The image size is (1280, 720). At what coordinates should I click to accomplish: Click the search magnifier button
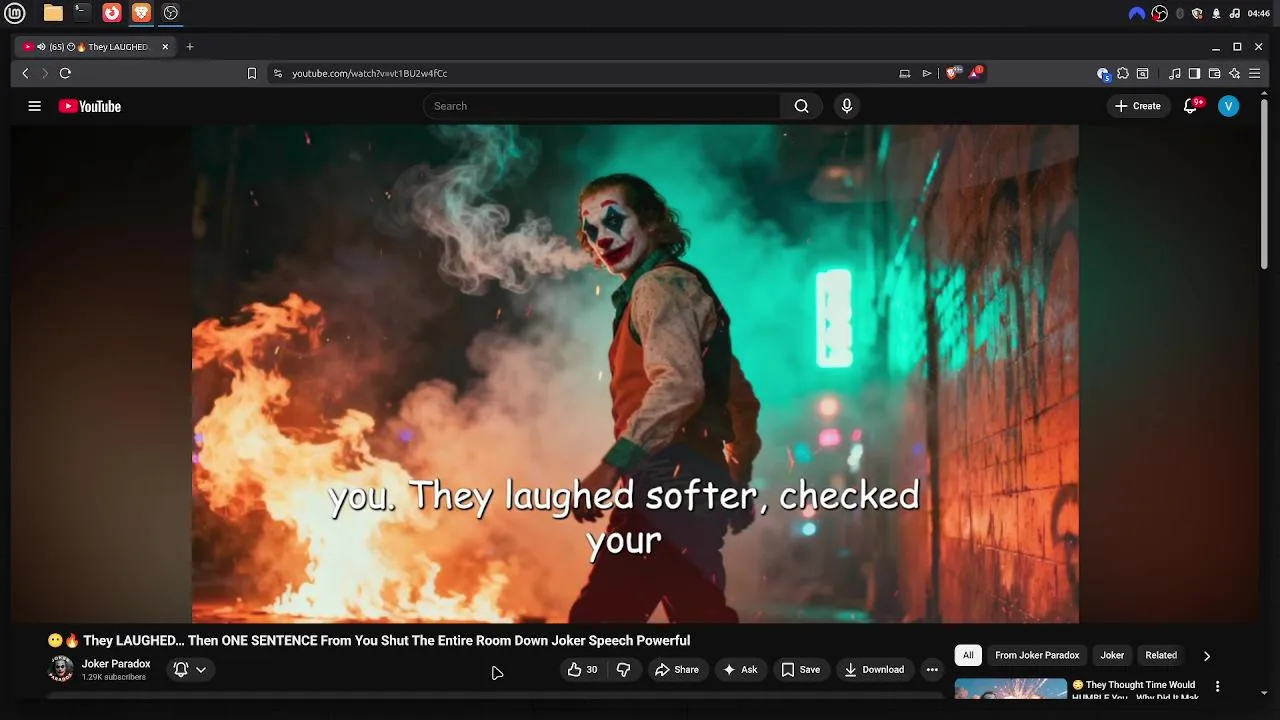point(801,106)
